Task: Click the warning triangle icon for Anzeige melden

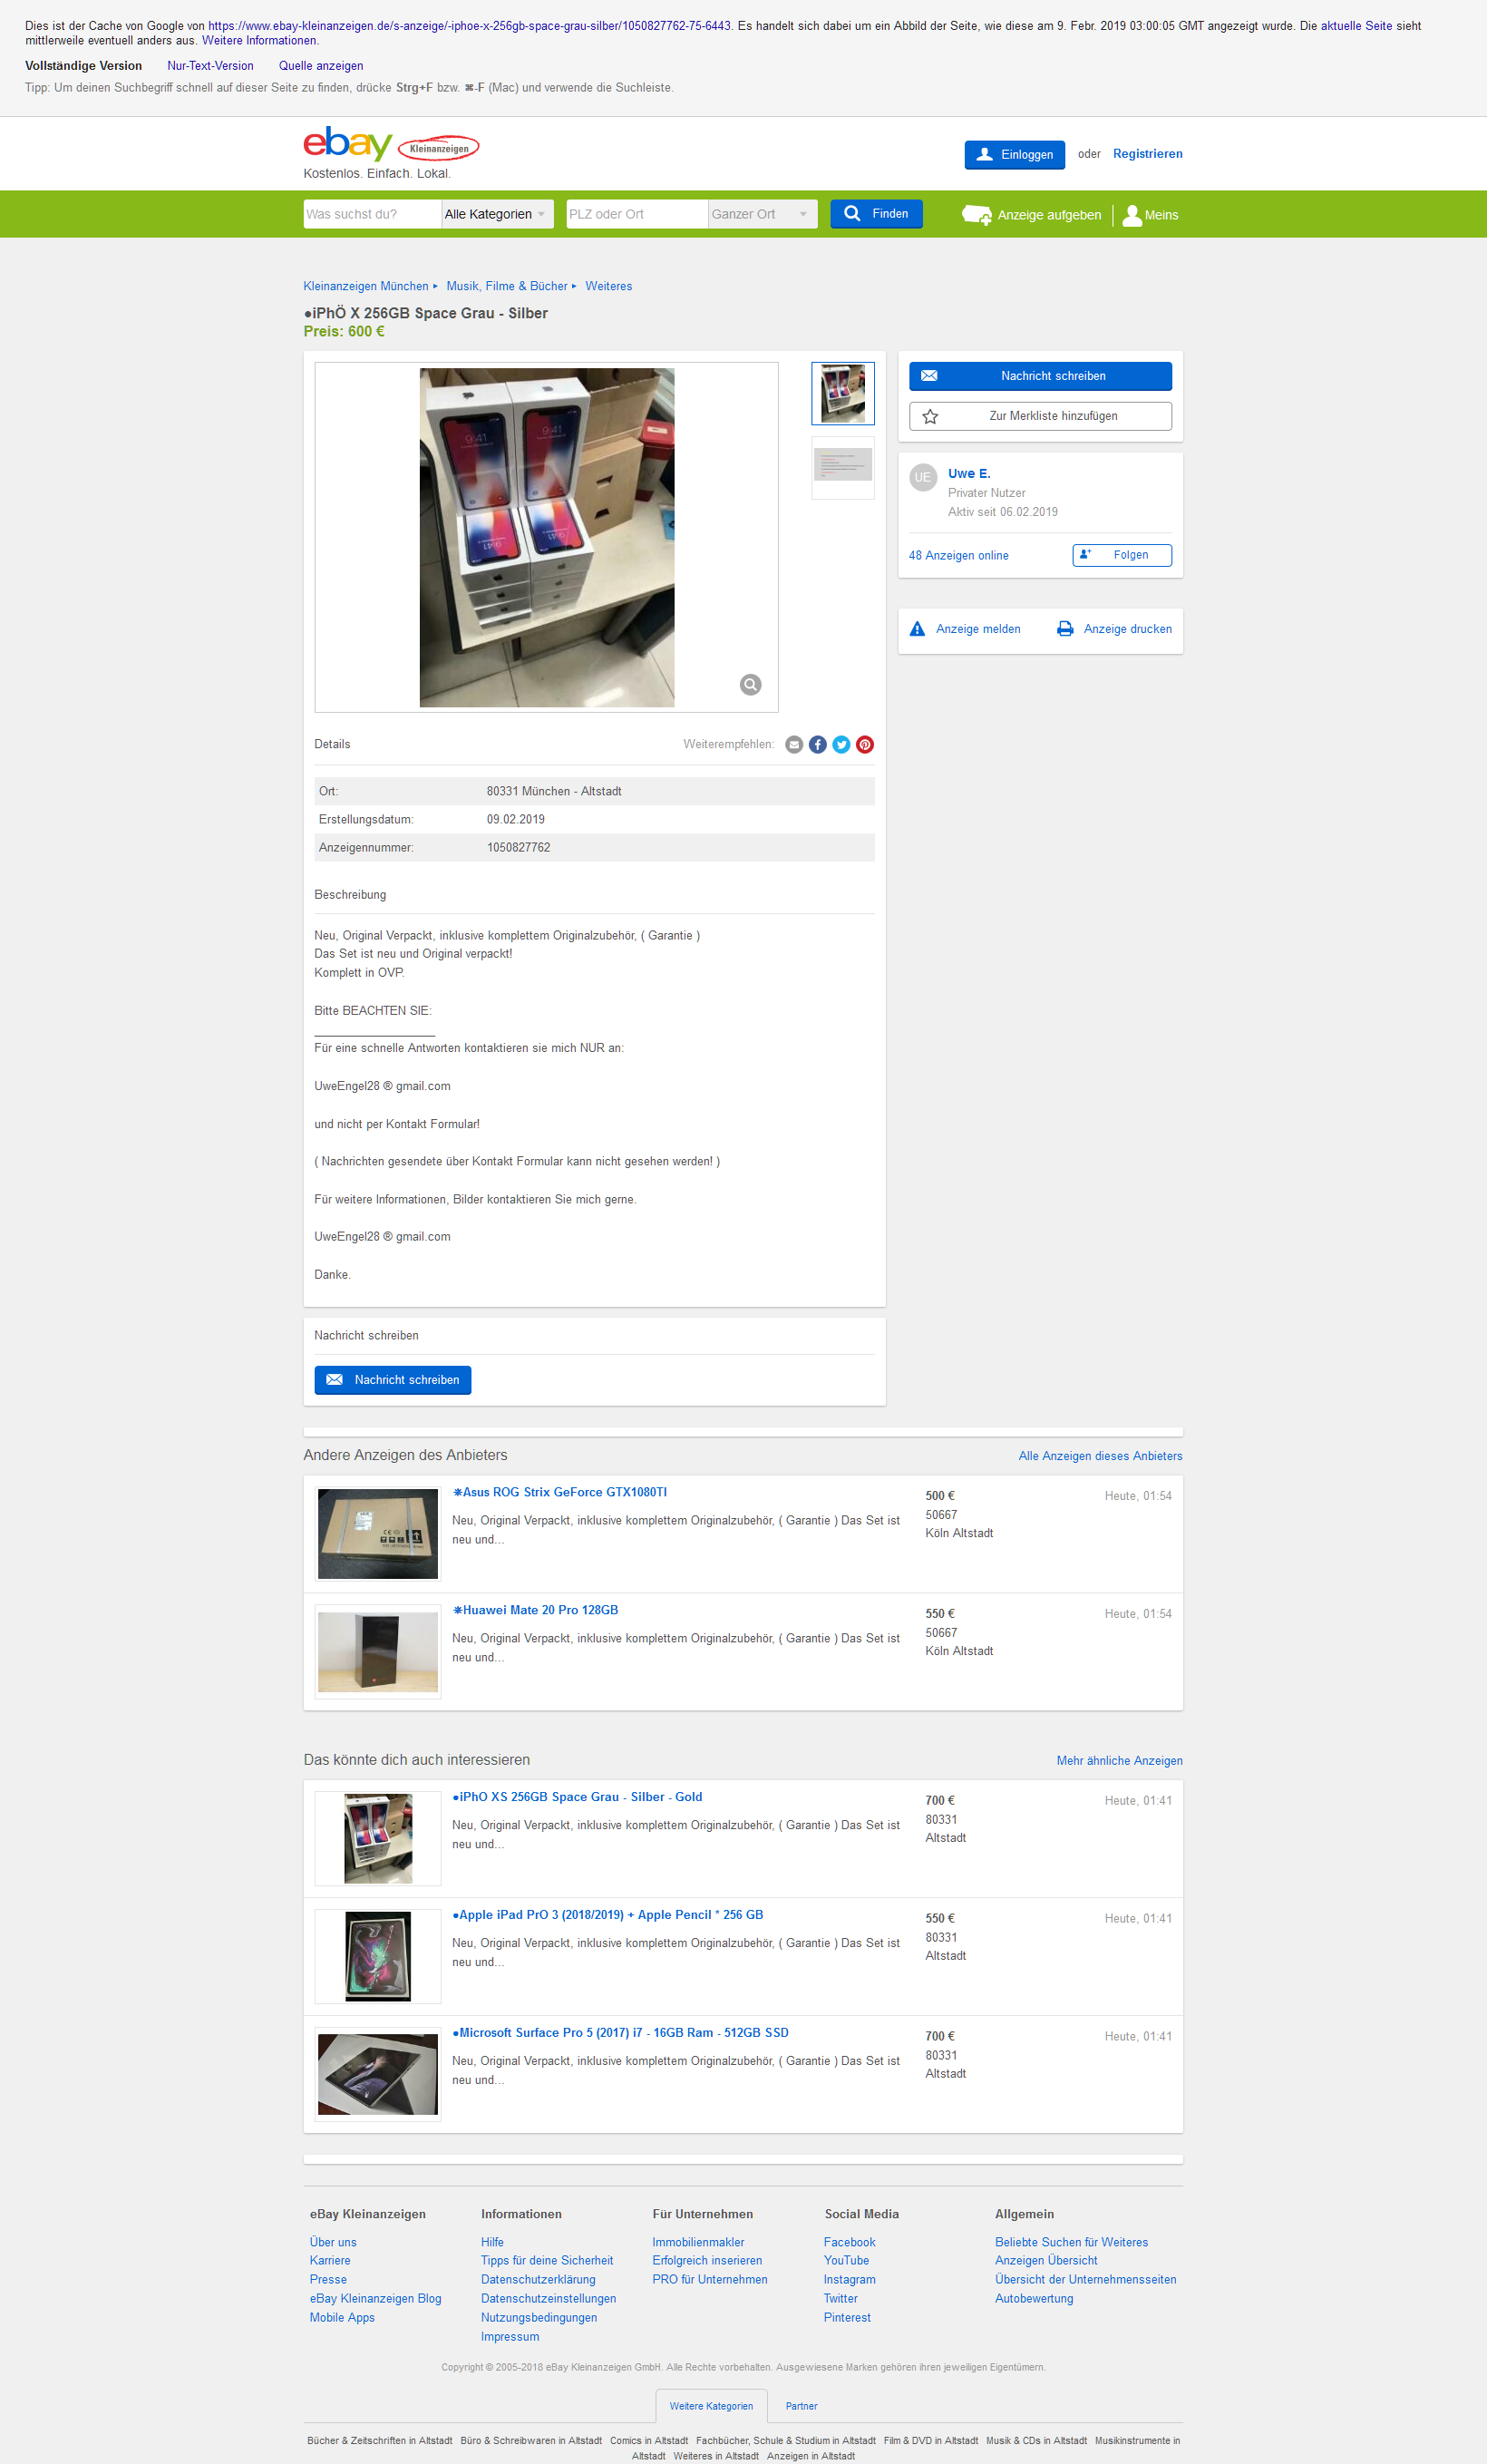Action: (x=917, y=629)
